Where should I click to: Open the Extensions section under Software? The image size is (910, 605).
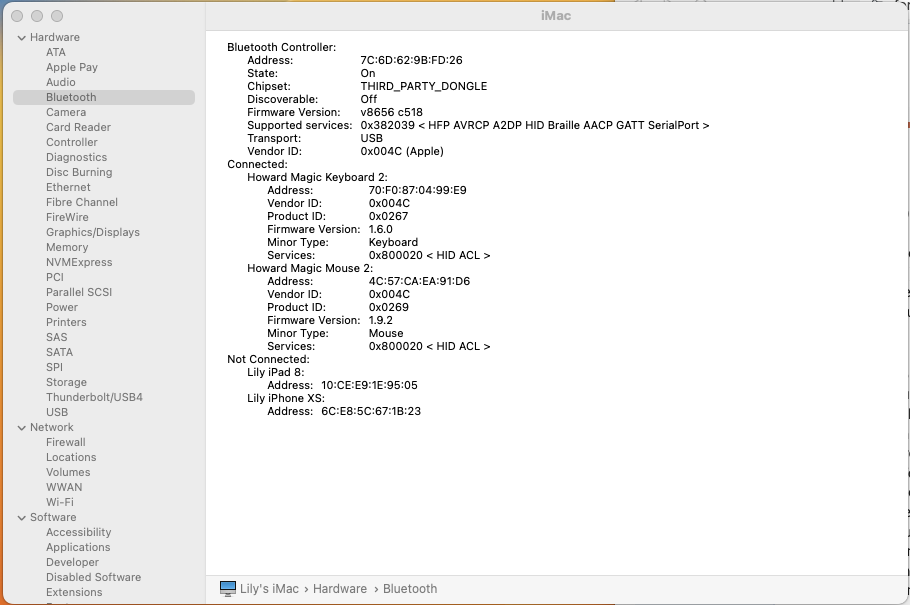tap(74, 592)
